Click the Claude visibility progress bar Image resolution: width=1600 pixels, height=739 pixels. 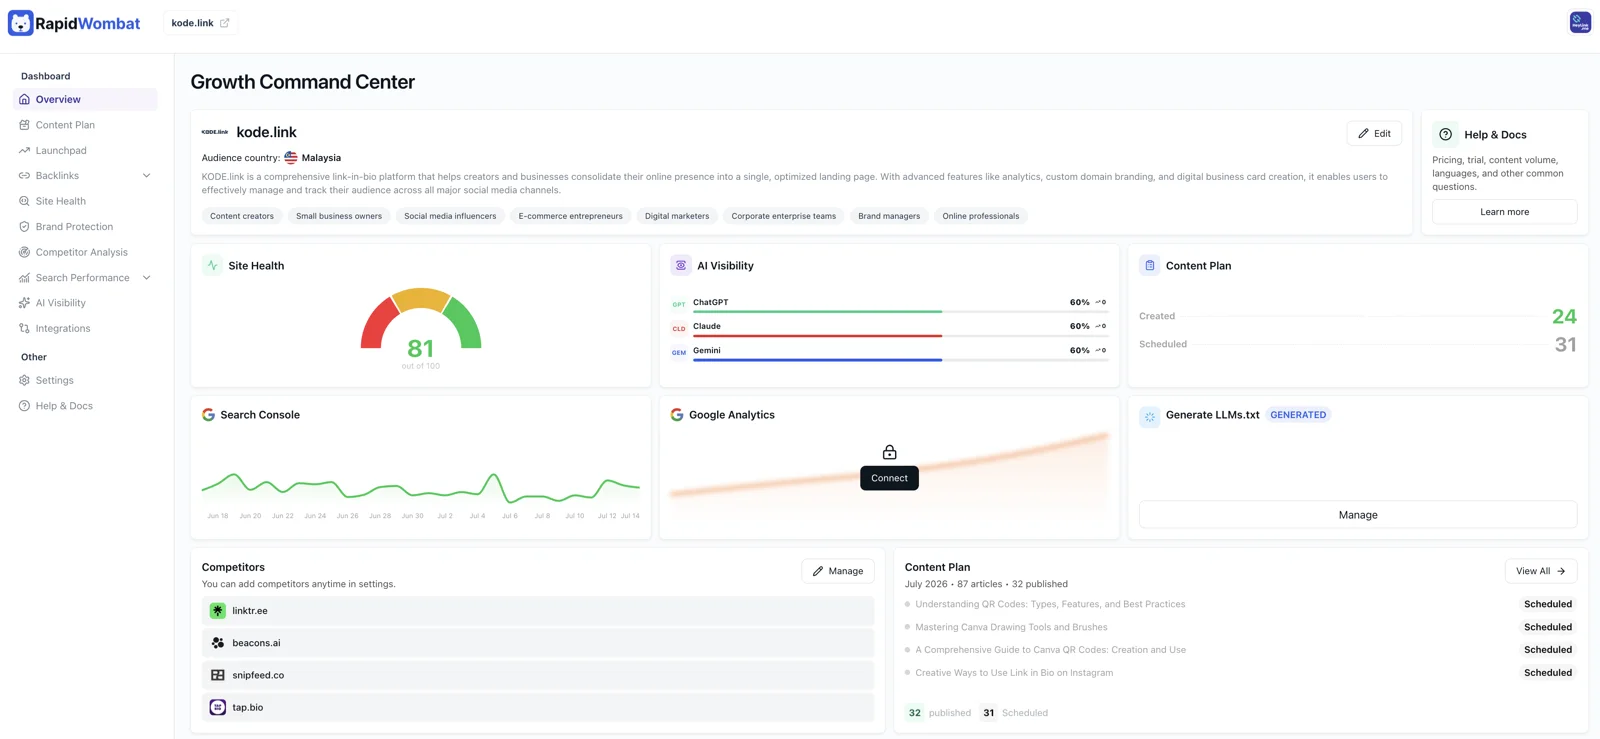tap(900, 335)
